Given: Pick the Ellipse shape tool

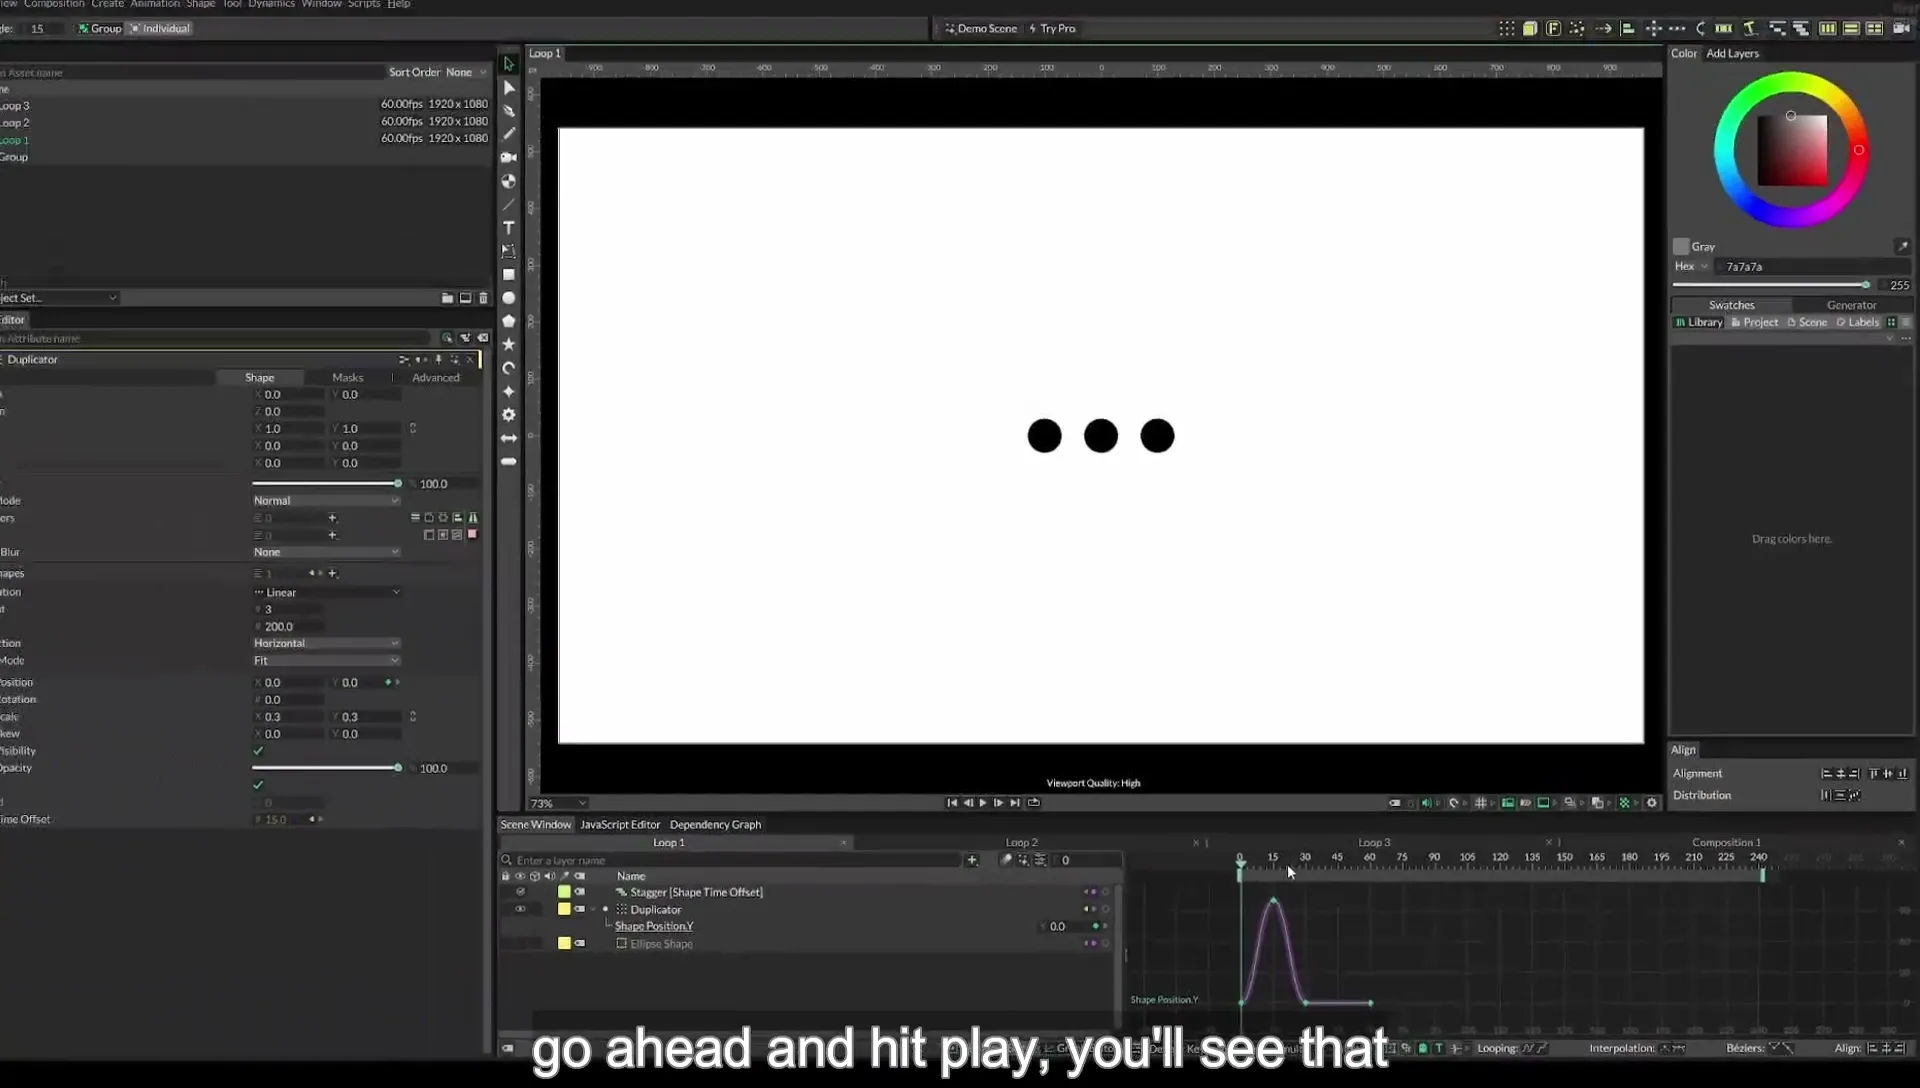Looking at the screenshot, I should click(x=508, y=298).
